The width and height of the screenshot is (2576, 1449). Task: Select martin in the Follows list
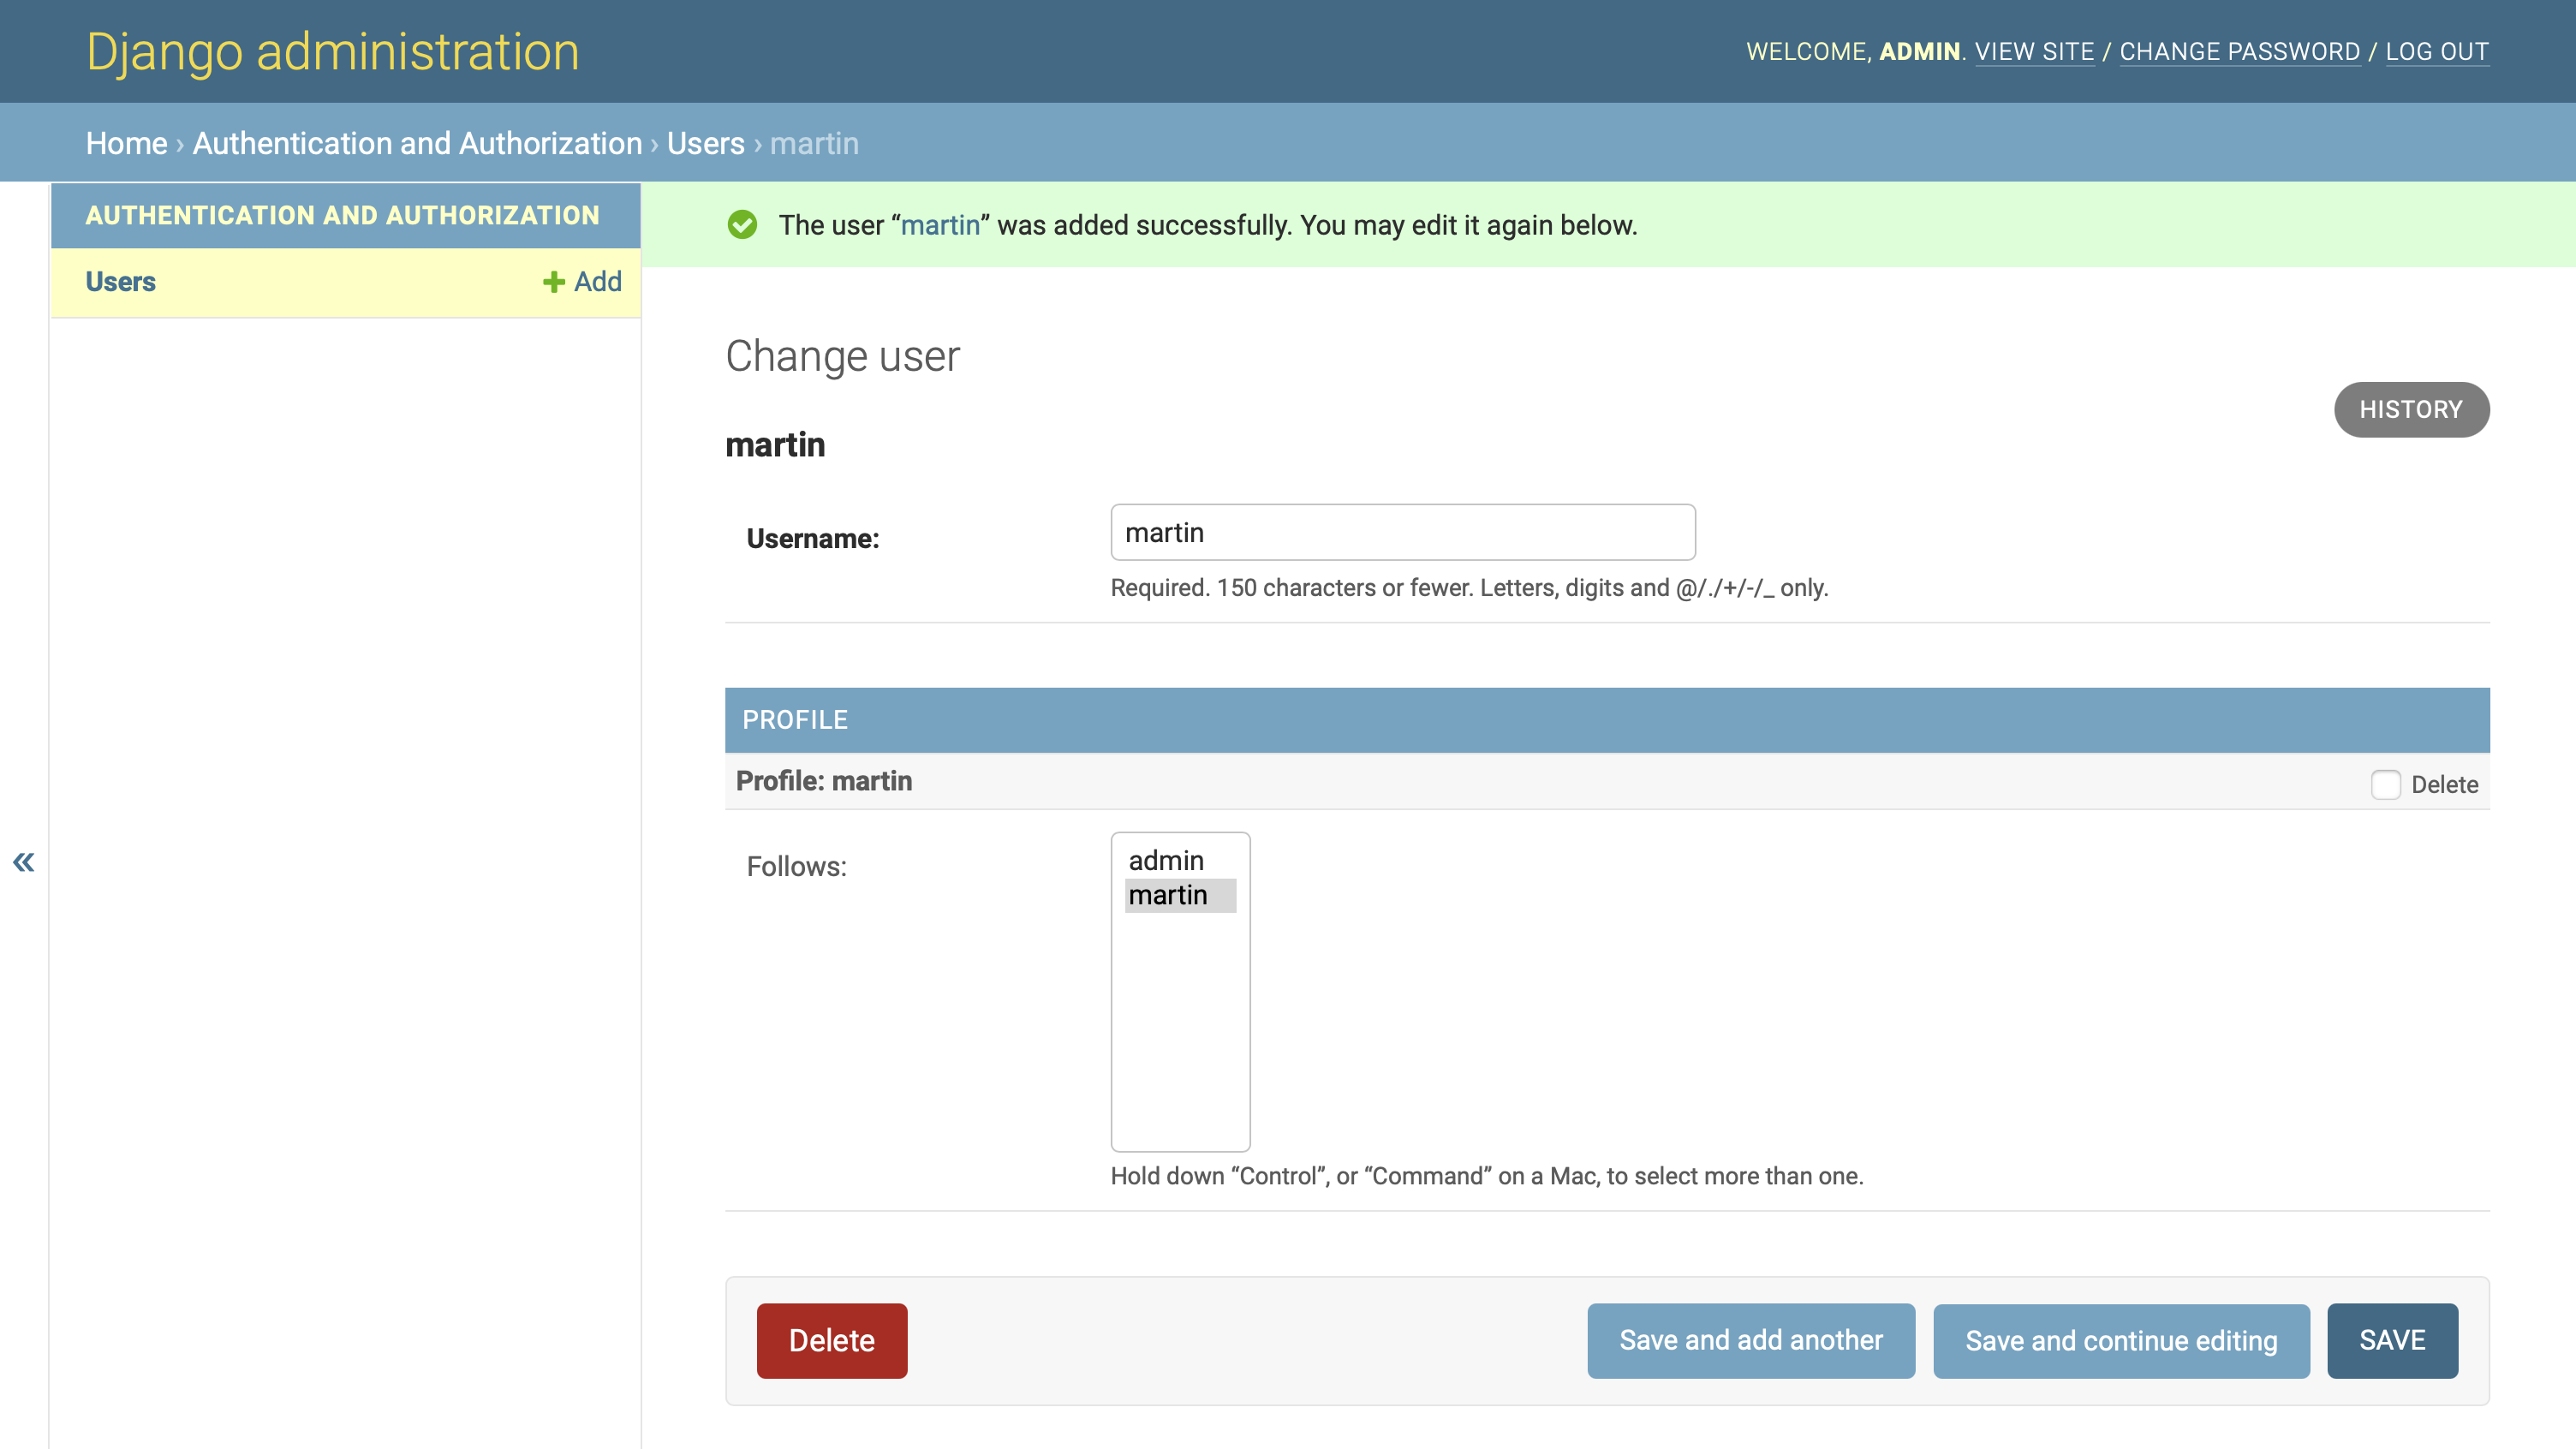click(x=1169, y=895)
